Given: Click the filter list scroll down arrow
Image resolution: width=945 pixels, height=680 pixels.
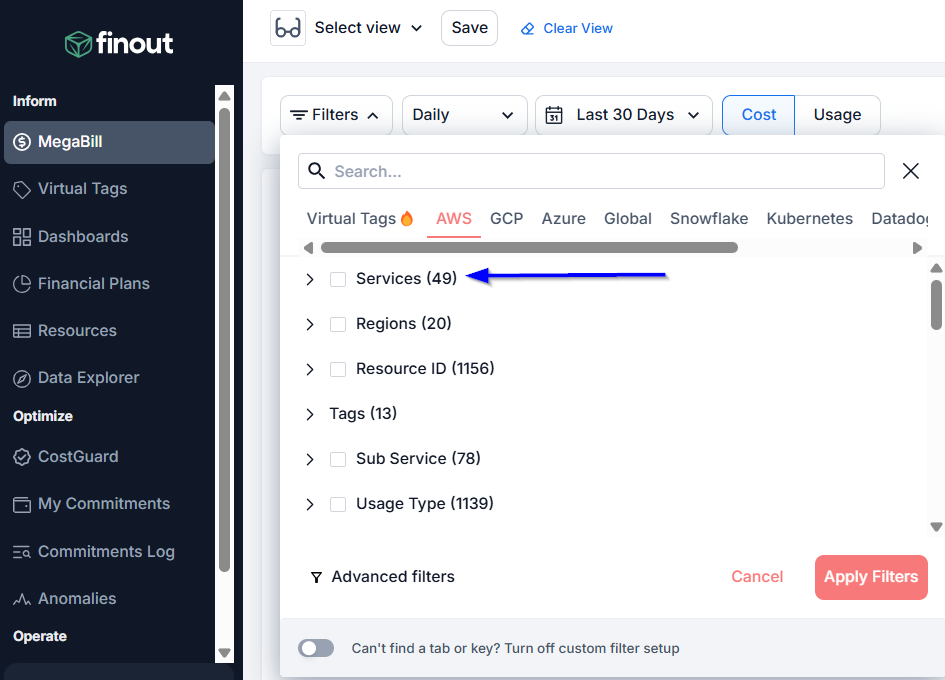Looking at the screenshot, I should click(x=936, y=527).
